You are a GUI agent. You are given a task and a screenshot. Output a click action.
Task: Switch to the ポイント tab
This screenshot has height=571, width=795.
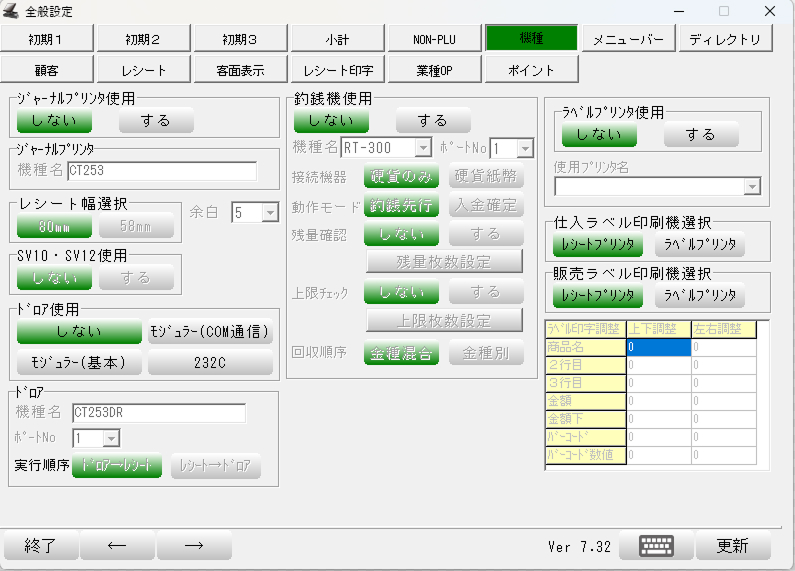coord(531,70)
